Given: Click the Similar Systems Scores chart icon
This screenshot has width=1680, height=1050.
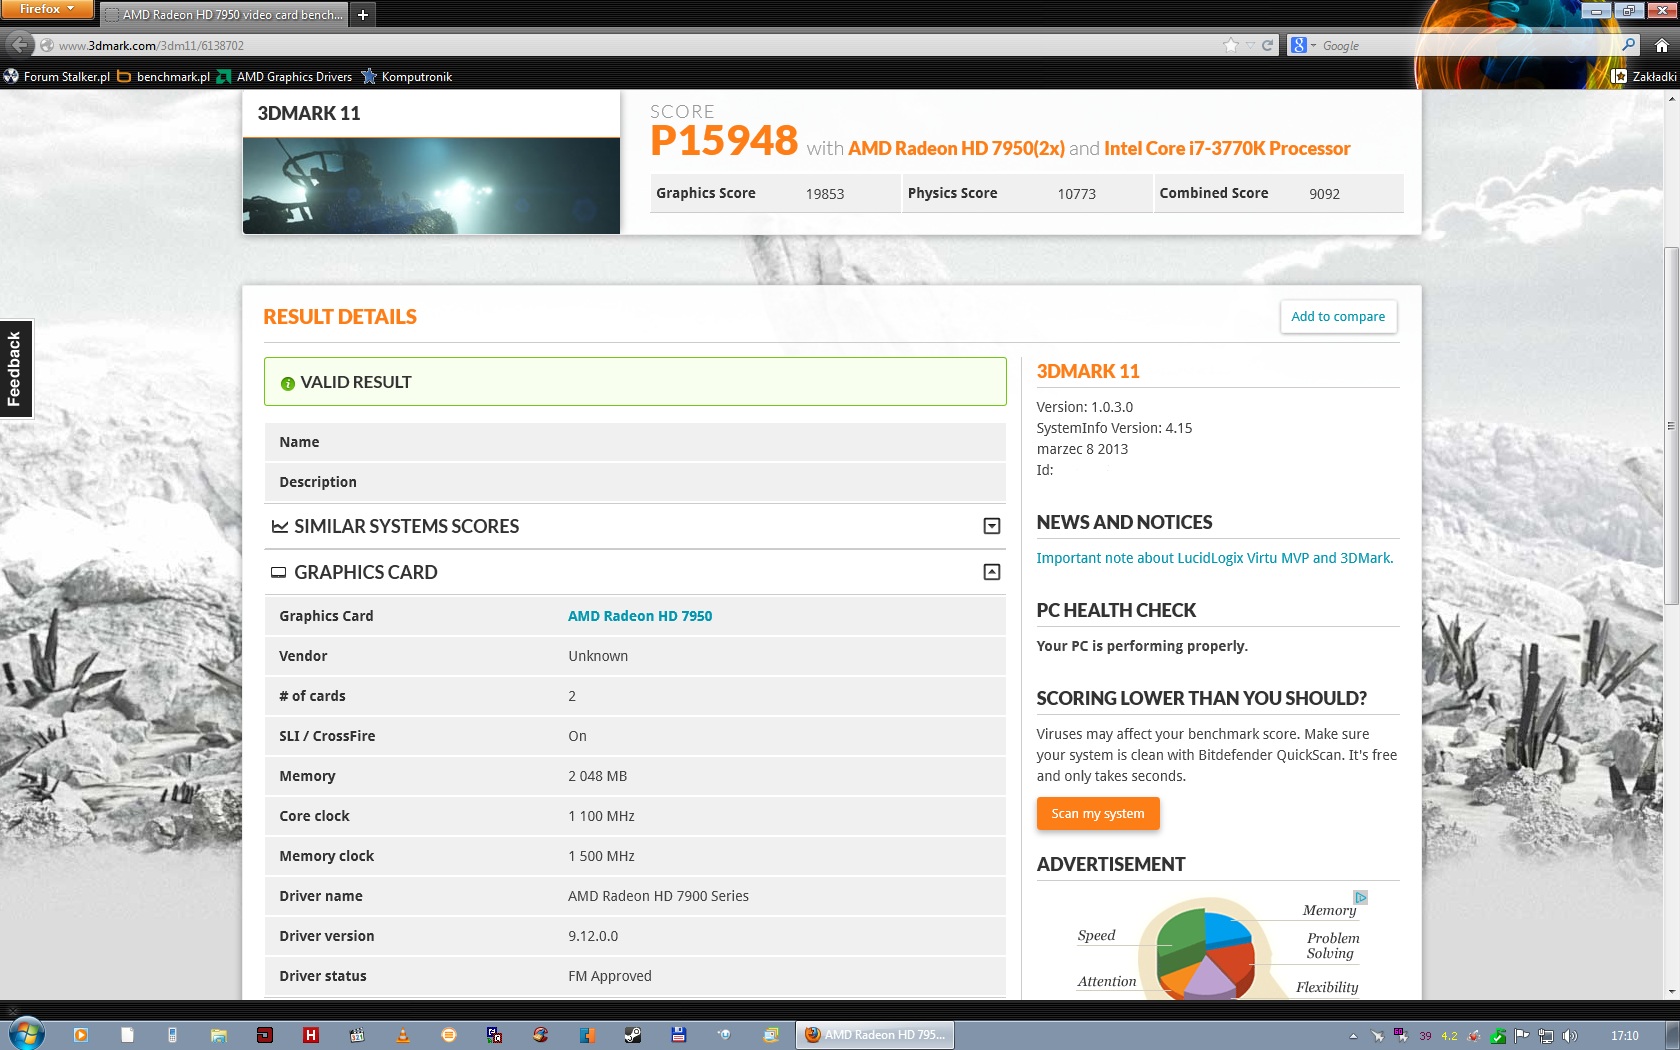Looking at the screenshot, I should point(280,526).
